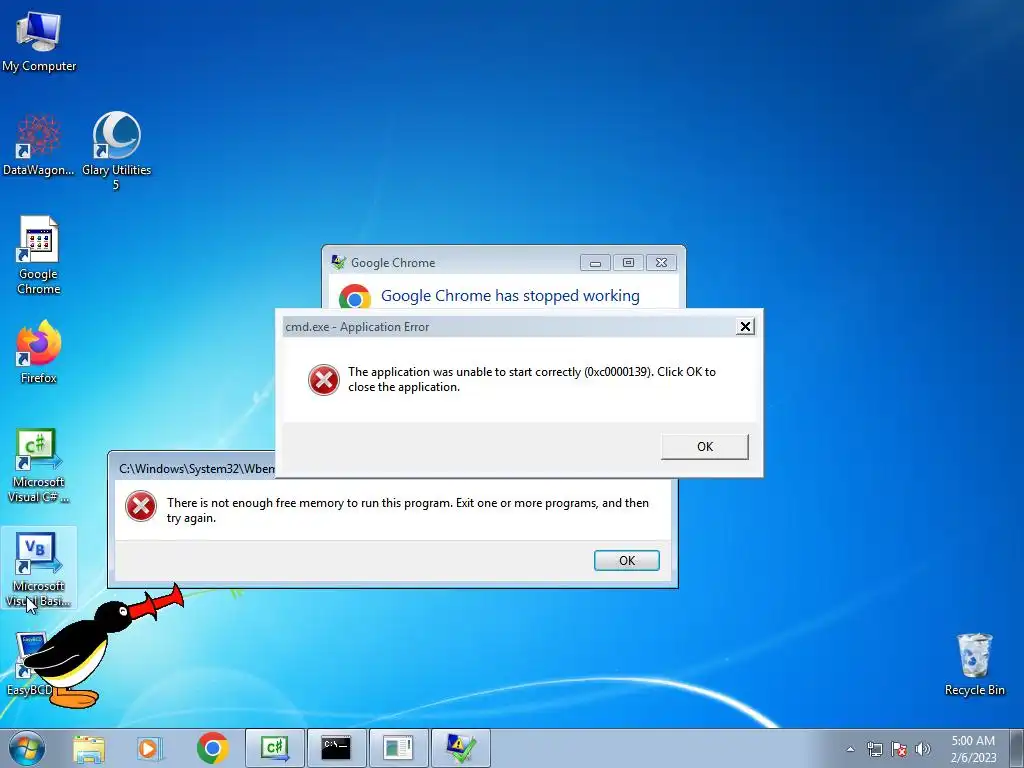The image size is (1024, 768).
Task: Maximize the Google Chrome crash window
Action: (628, 263)
